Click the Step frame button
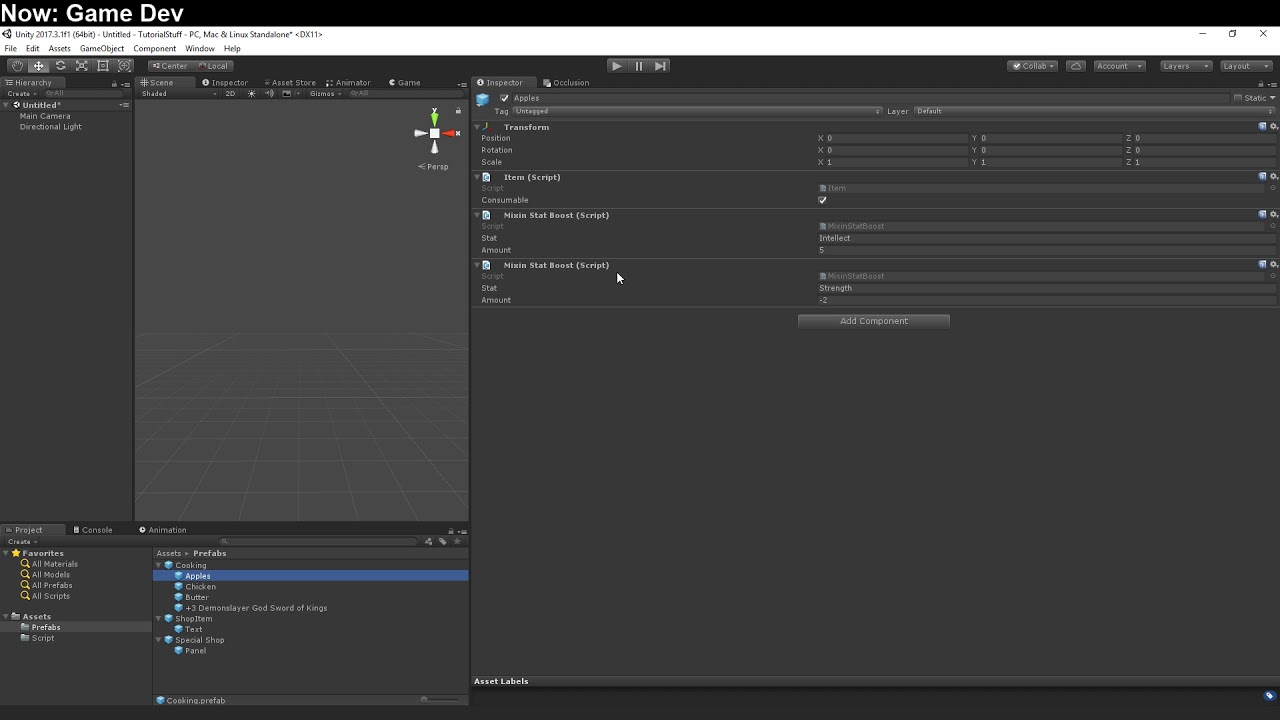The height and width of the screenshot is (720, 1280). pos(660,66)
